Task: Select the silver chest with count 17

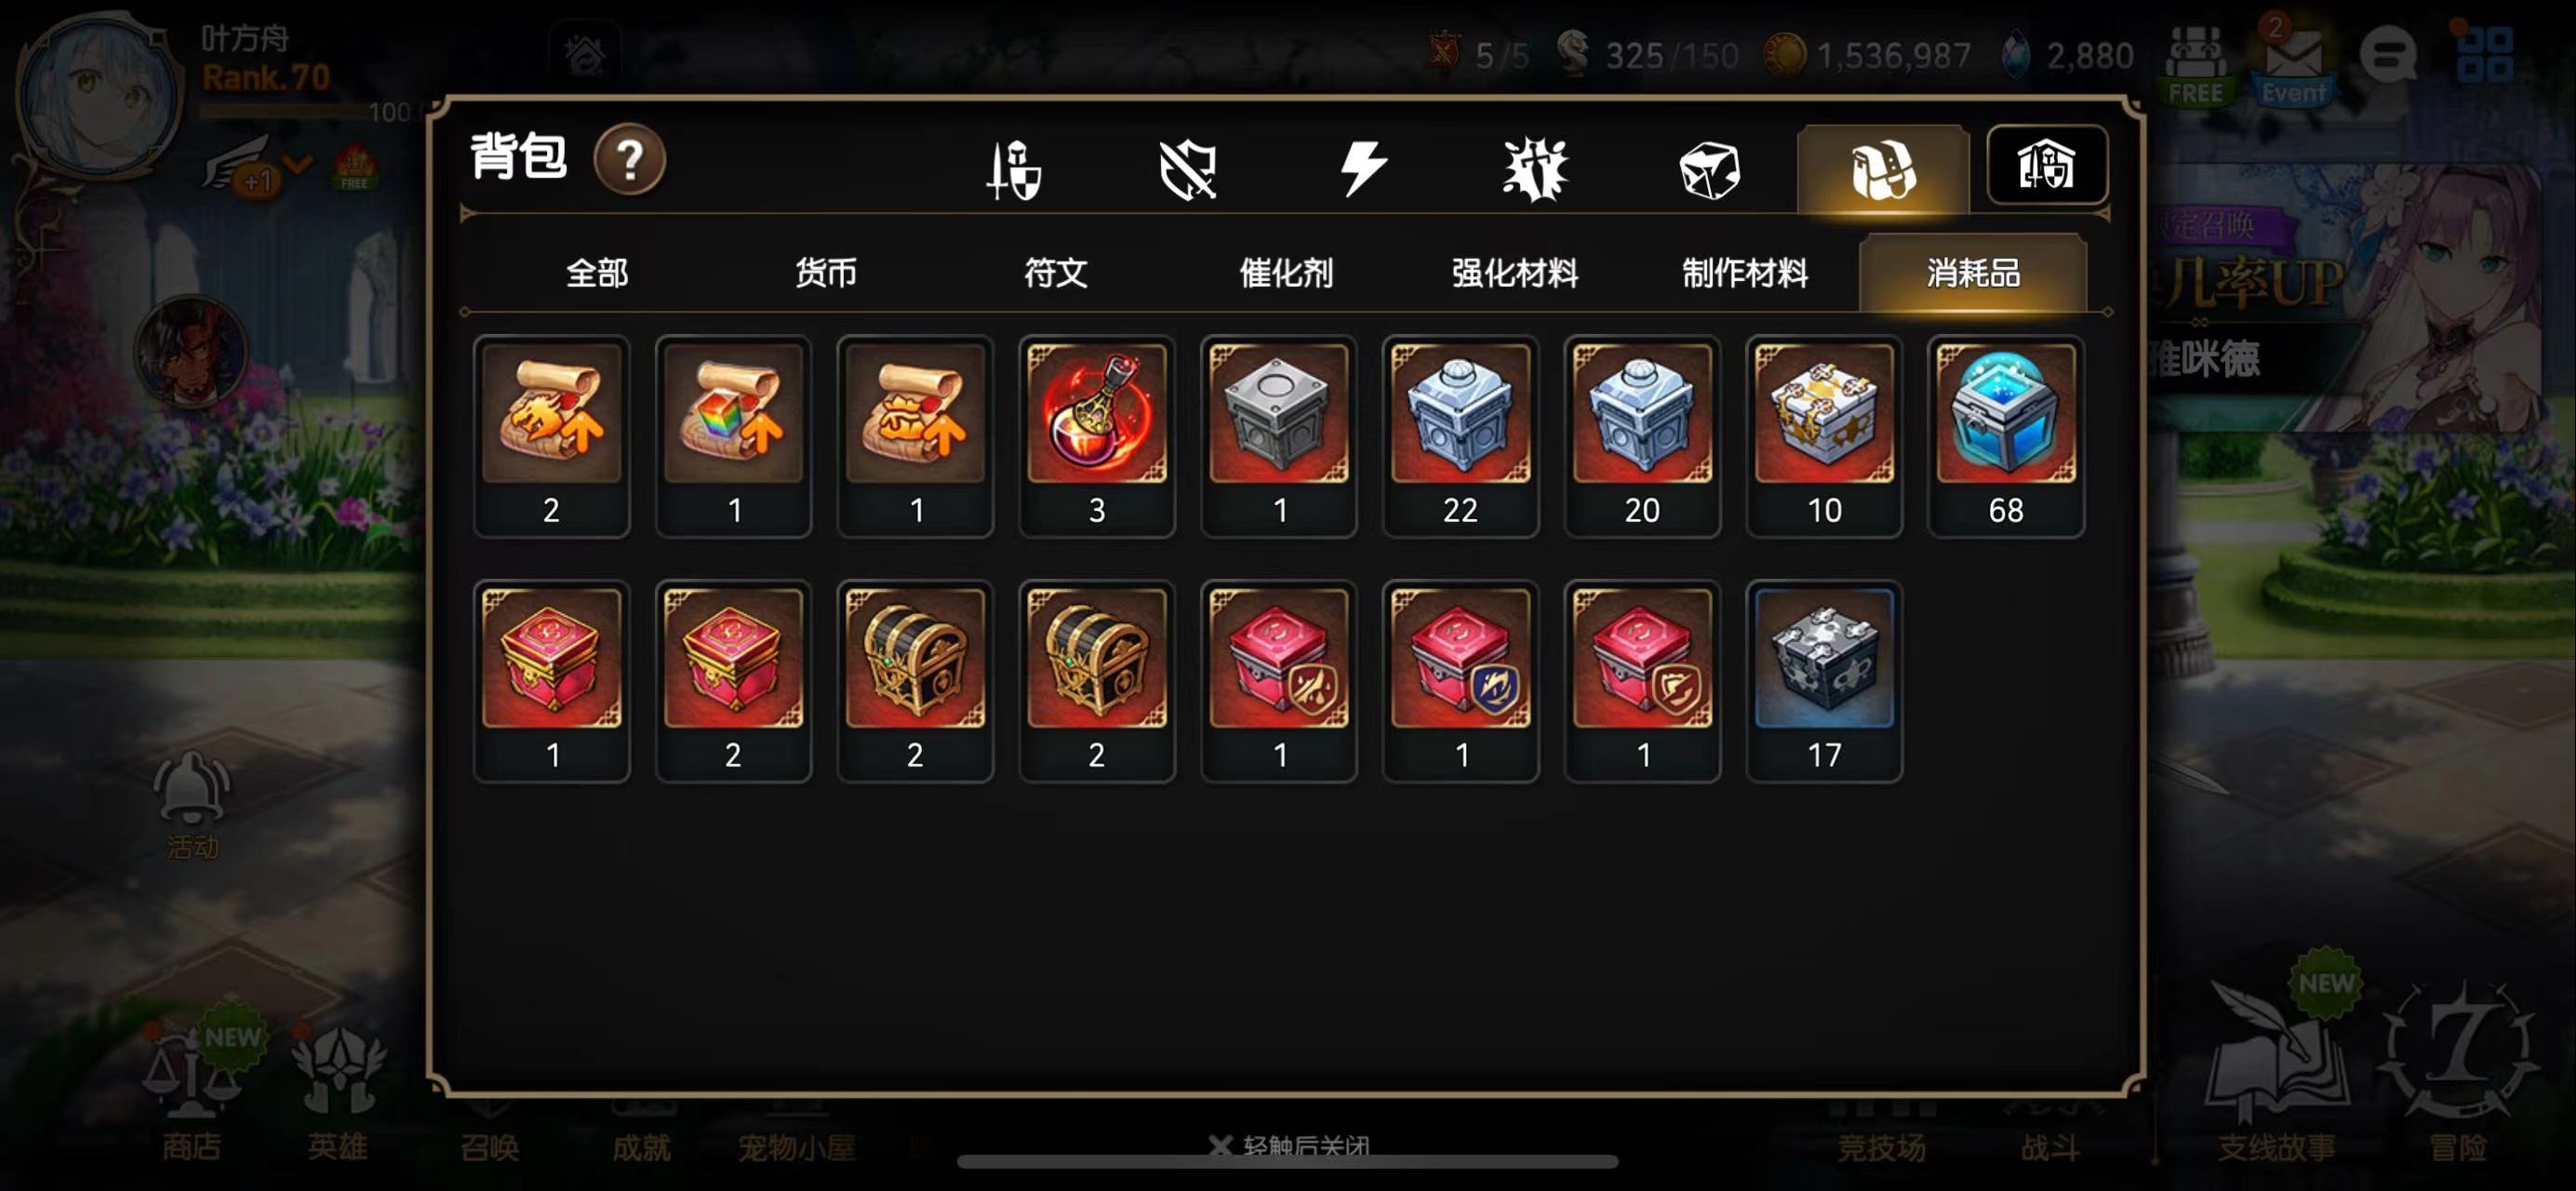Action: (x=1824, y=681)
